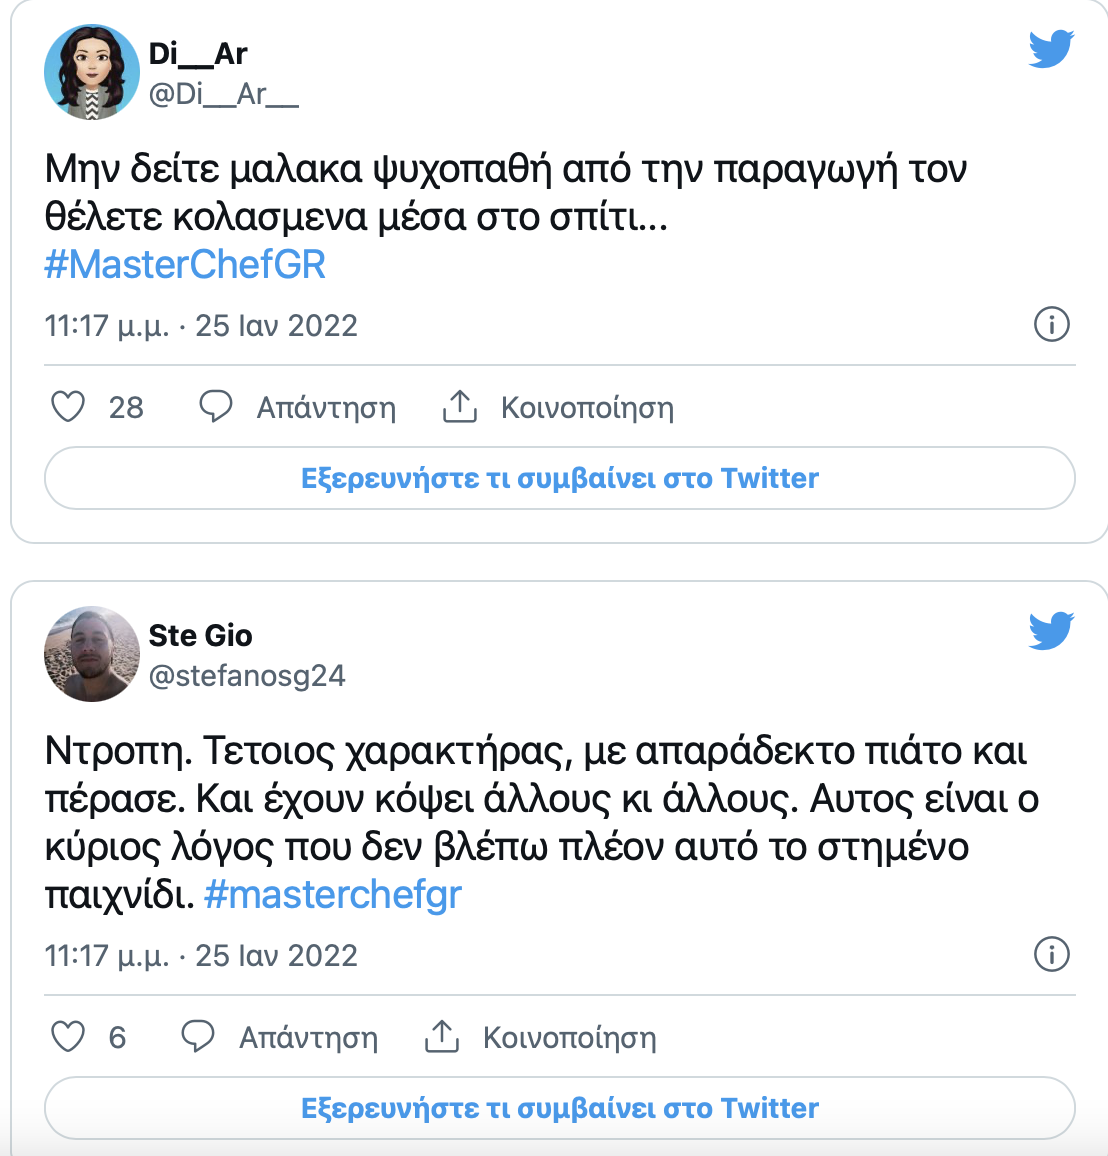Like the Ste Gio tweet with heart icon
This screenshot has height=1156, width=1108.
68,1037
